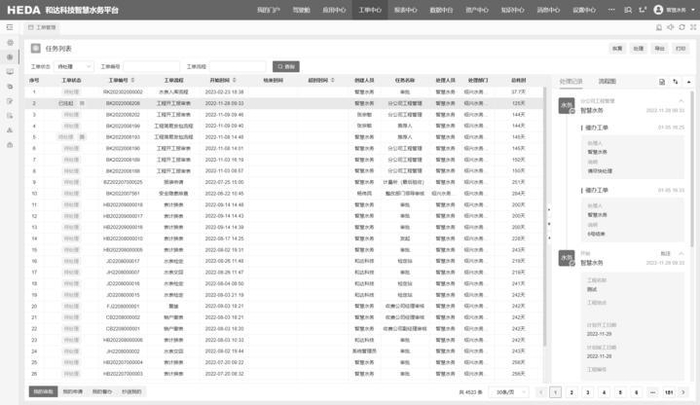Click the swap-arrows icon in processing panel
This screenshot has height=405, width=700.
675,82
